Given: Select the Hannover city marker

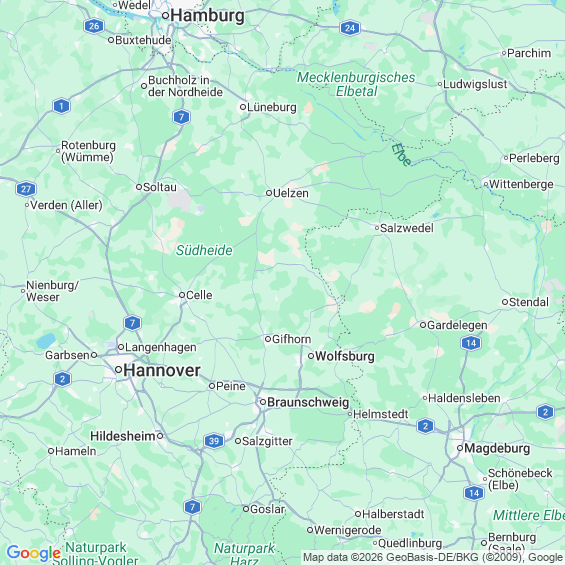Looking at the screenshot, I should (x=118, y=369).
